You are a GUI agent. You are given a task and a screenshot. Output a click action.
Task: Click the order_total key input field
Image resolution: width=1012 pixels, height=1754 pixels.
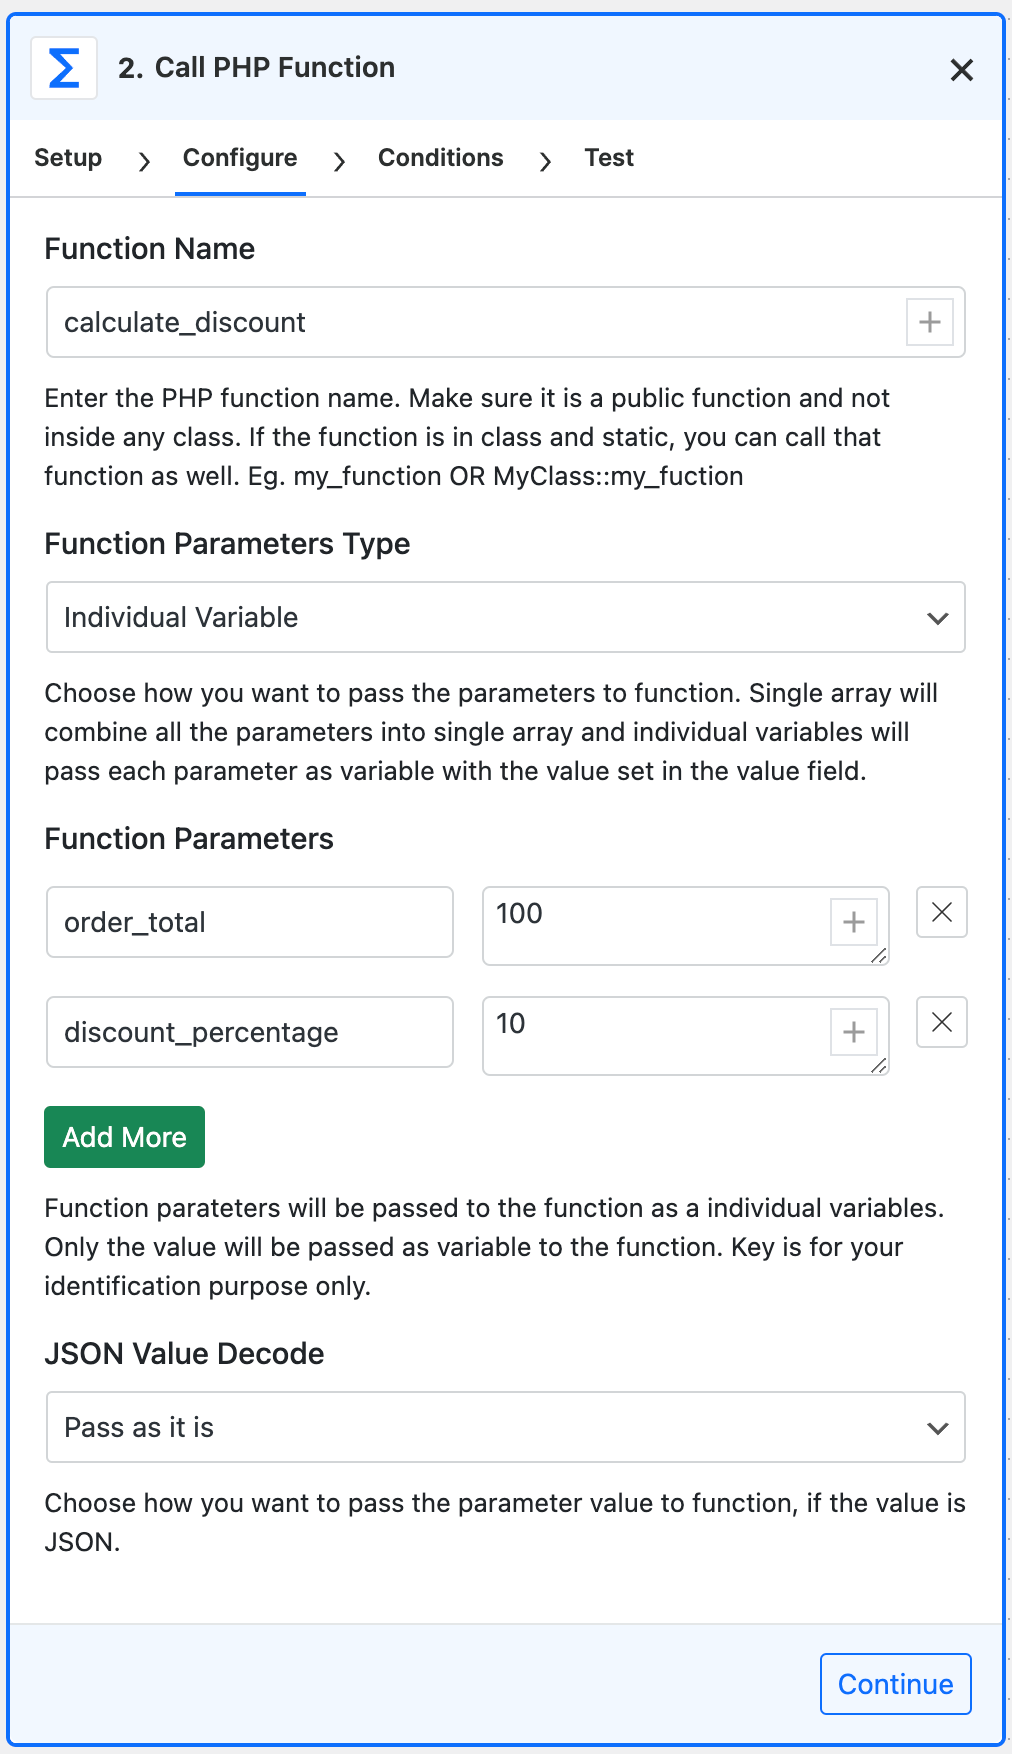pos(250,922)
